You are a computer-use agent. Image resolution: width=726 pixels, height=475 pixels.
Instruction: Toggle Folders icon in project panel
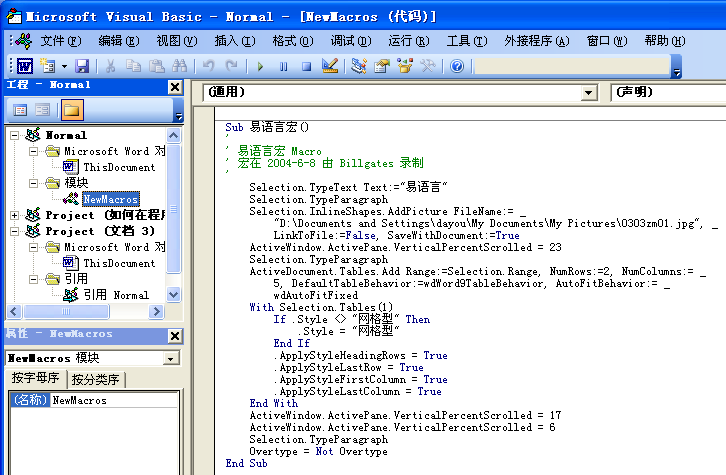point(72,110)
